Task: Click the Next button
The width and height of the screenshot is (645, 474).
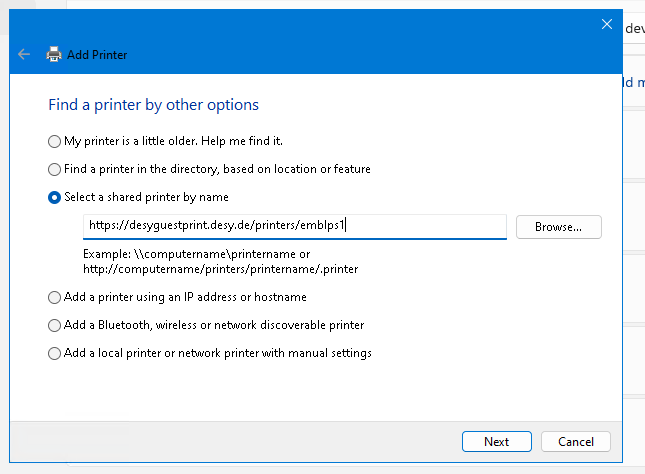Action: (x=496, y=441)
